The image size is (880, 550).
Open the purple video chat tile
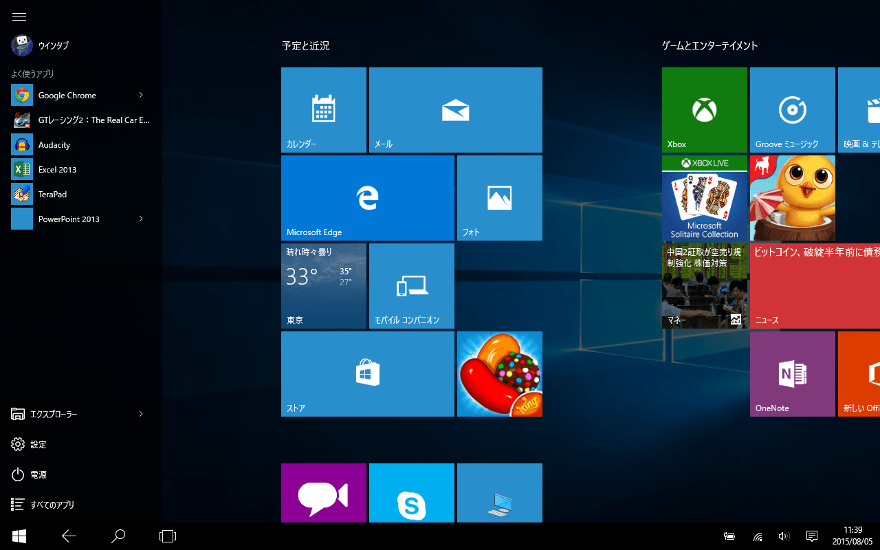pyautogui.click(x=324, y=493)
